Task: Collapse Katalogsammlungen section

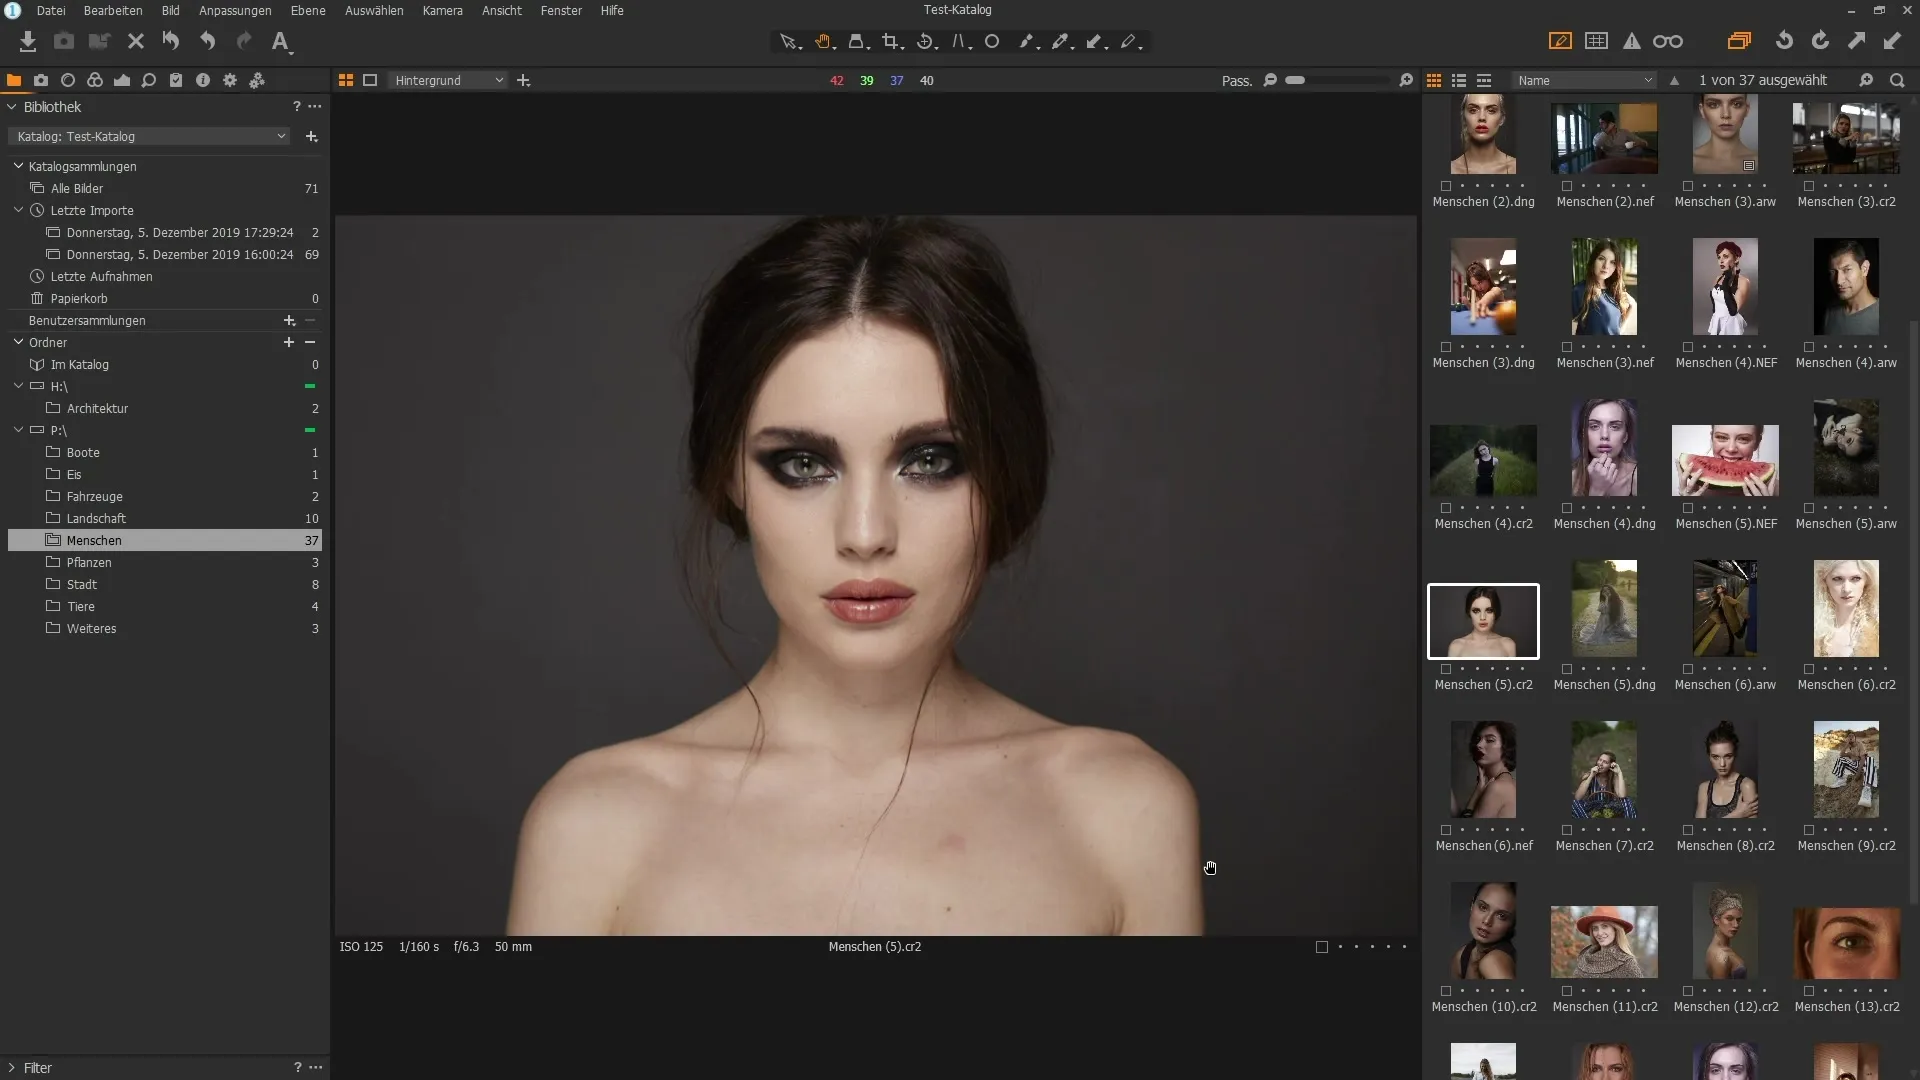Action: tap(18, 166)
